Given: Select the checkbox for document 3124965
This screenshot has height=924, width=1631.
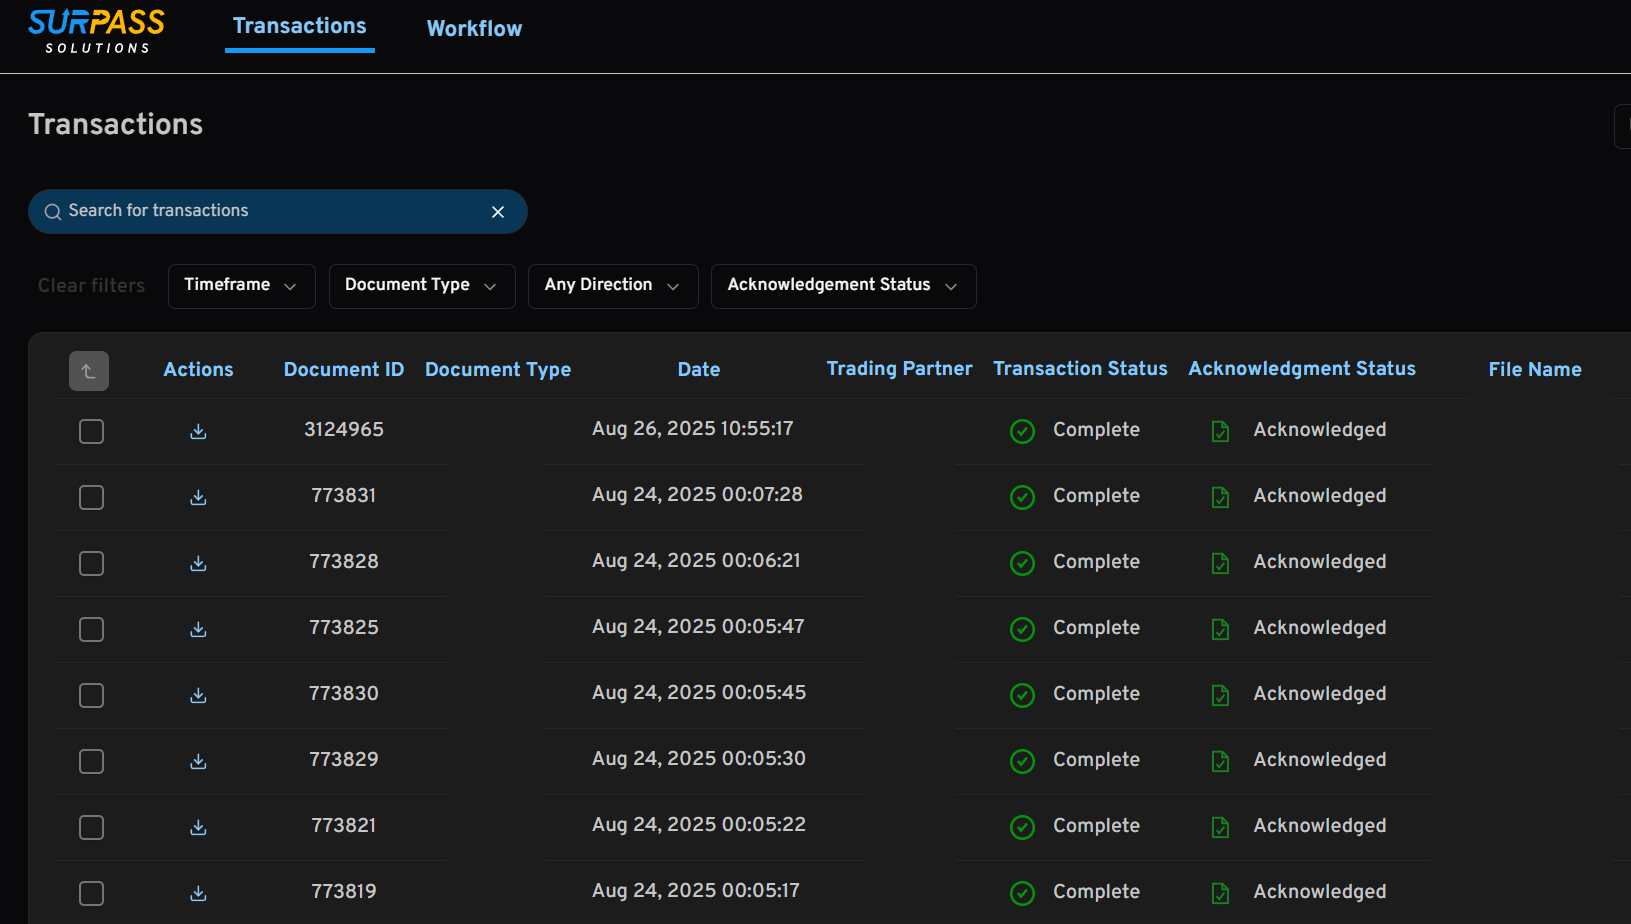Looking at the screenshot, I should point(91,431).
